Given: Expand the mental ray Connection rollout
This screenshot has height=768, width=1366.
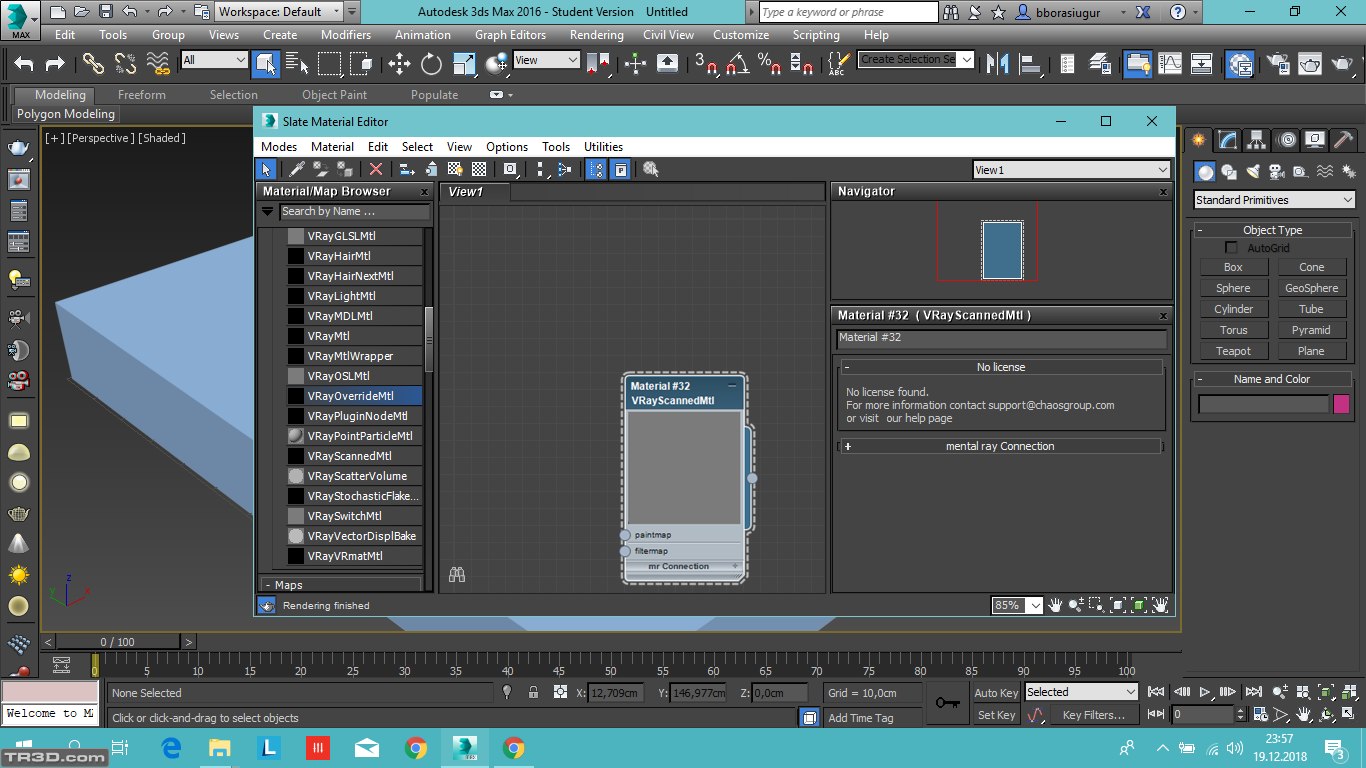Looking at the screenshot, I should point(999,446).
